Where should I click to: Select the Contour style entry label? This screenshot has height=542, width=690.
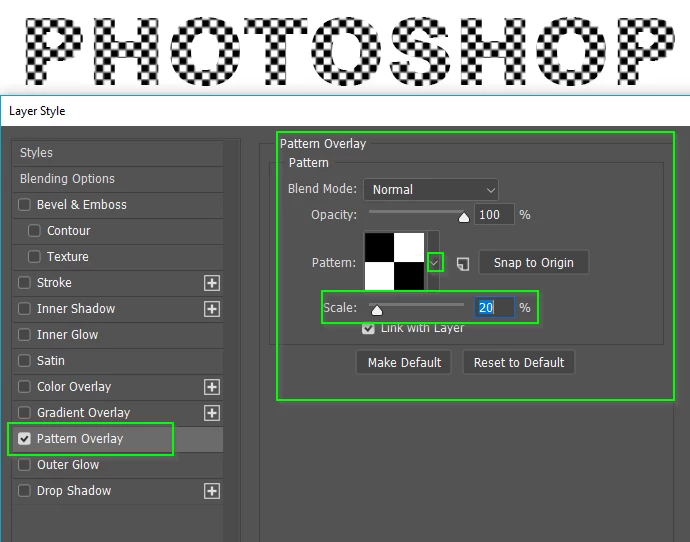point(69,231)
